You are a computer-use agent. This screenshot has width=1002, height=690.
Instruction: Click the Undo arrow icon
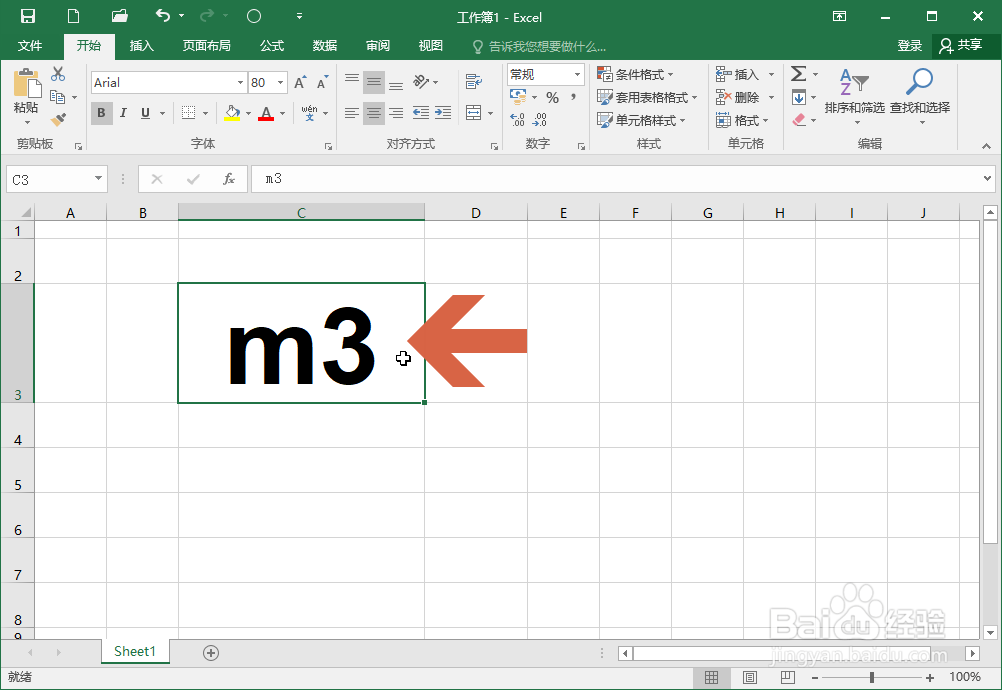[x=165, y=15]
